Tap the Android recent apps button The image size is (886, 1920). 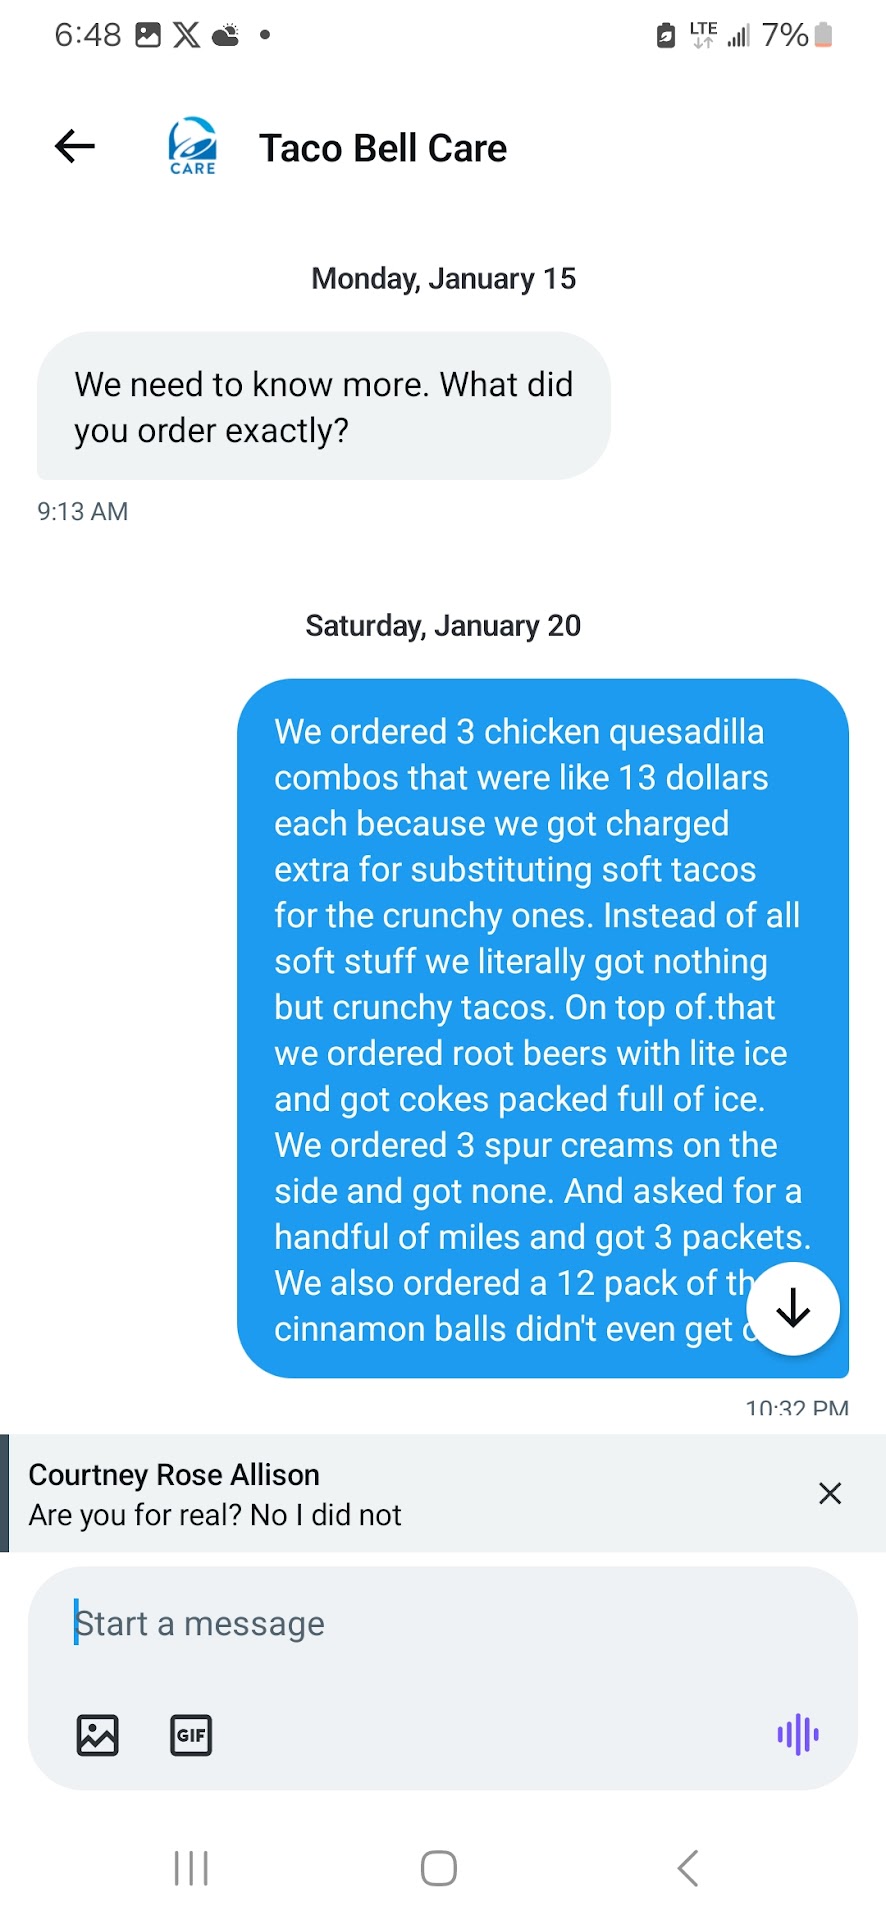click(x=191, y=1868)
